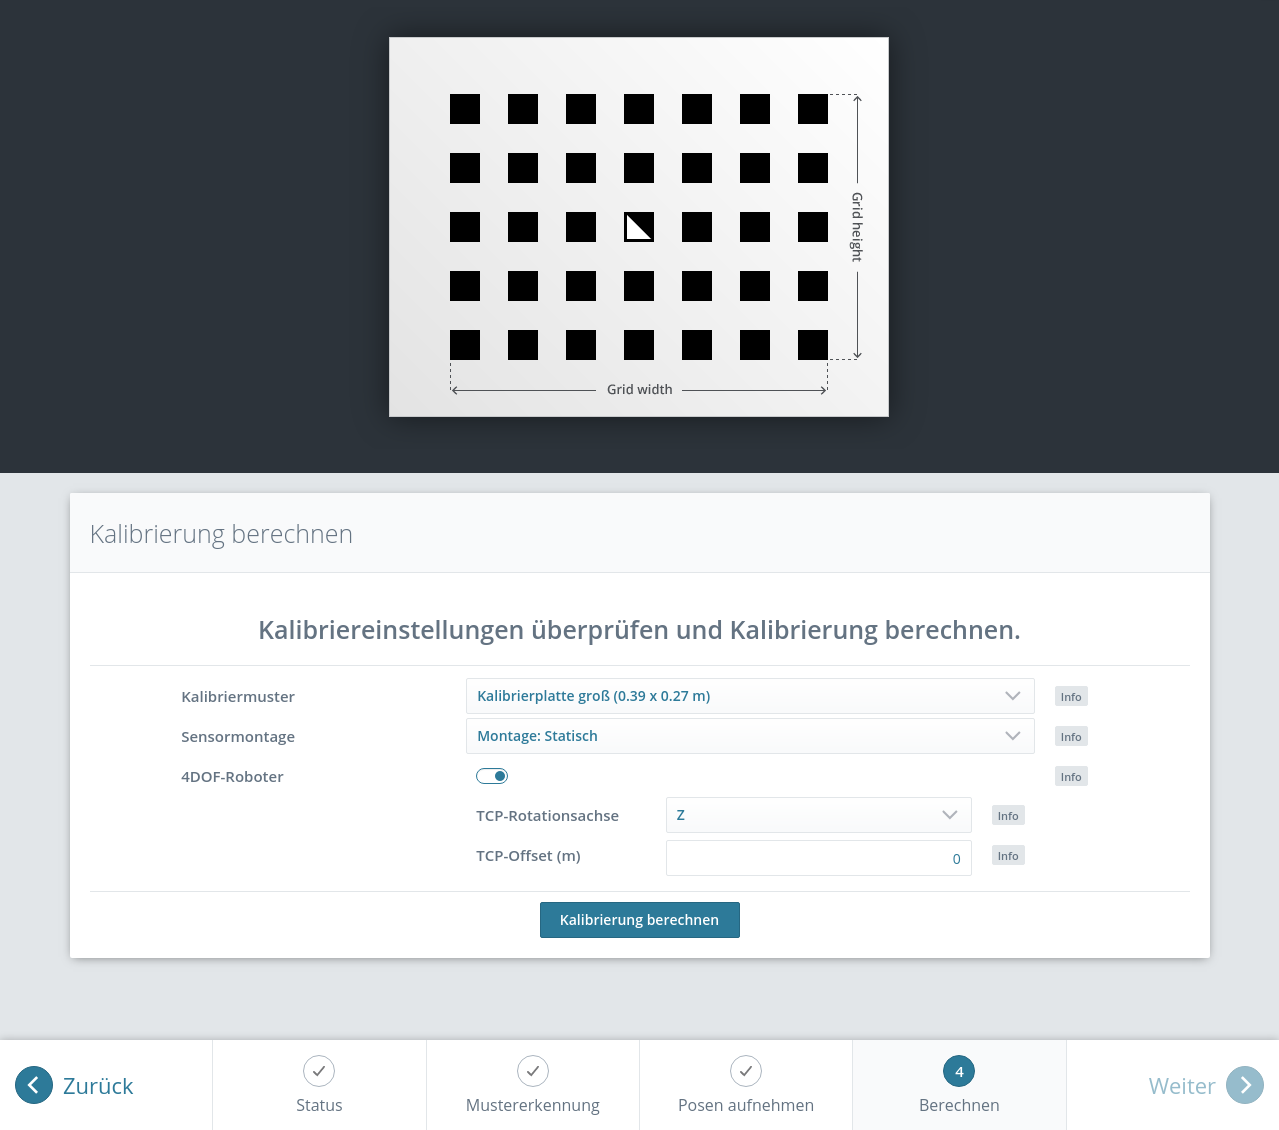The height and width of the screenshot is (1130, 1279).
Task: Click the checkmark icon above the Status step
Action: click(x=318, y=1071)
